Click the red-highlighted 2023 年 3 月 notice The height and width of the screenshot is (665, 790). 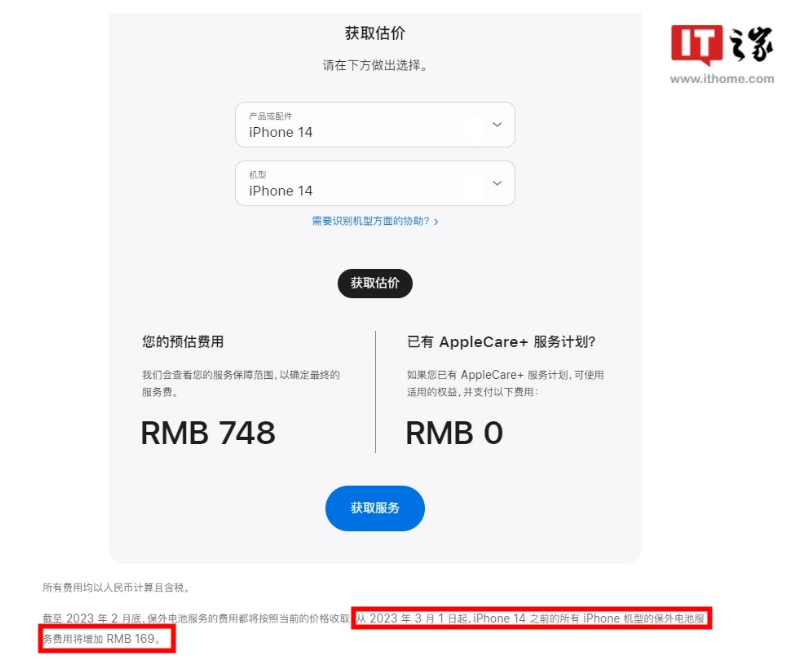coord(532,618)
